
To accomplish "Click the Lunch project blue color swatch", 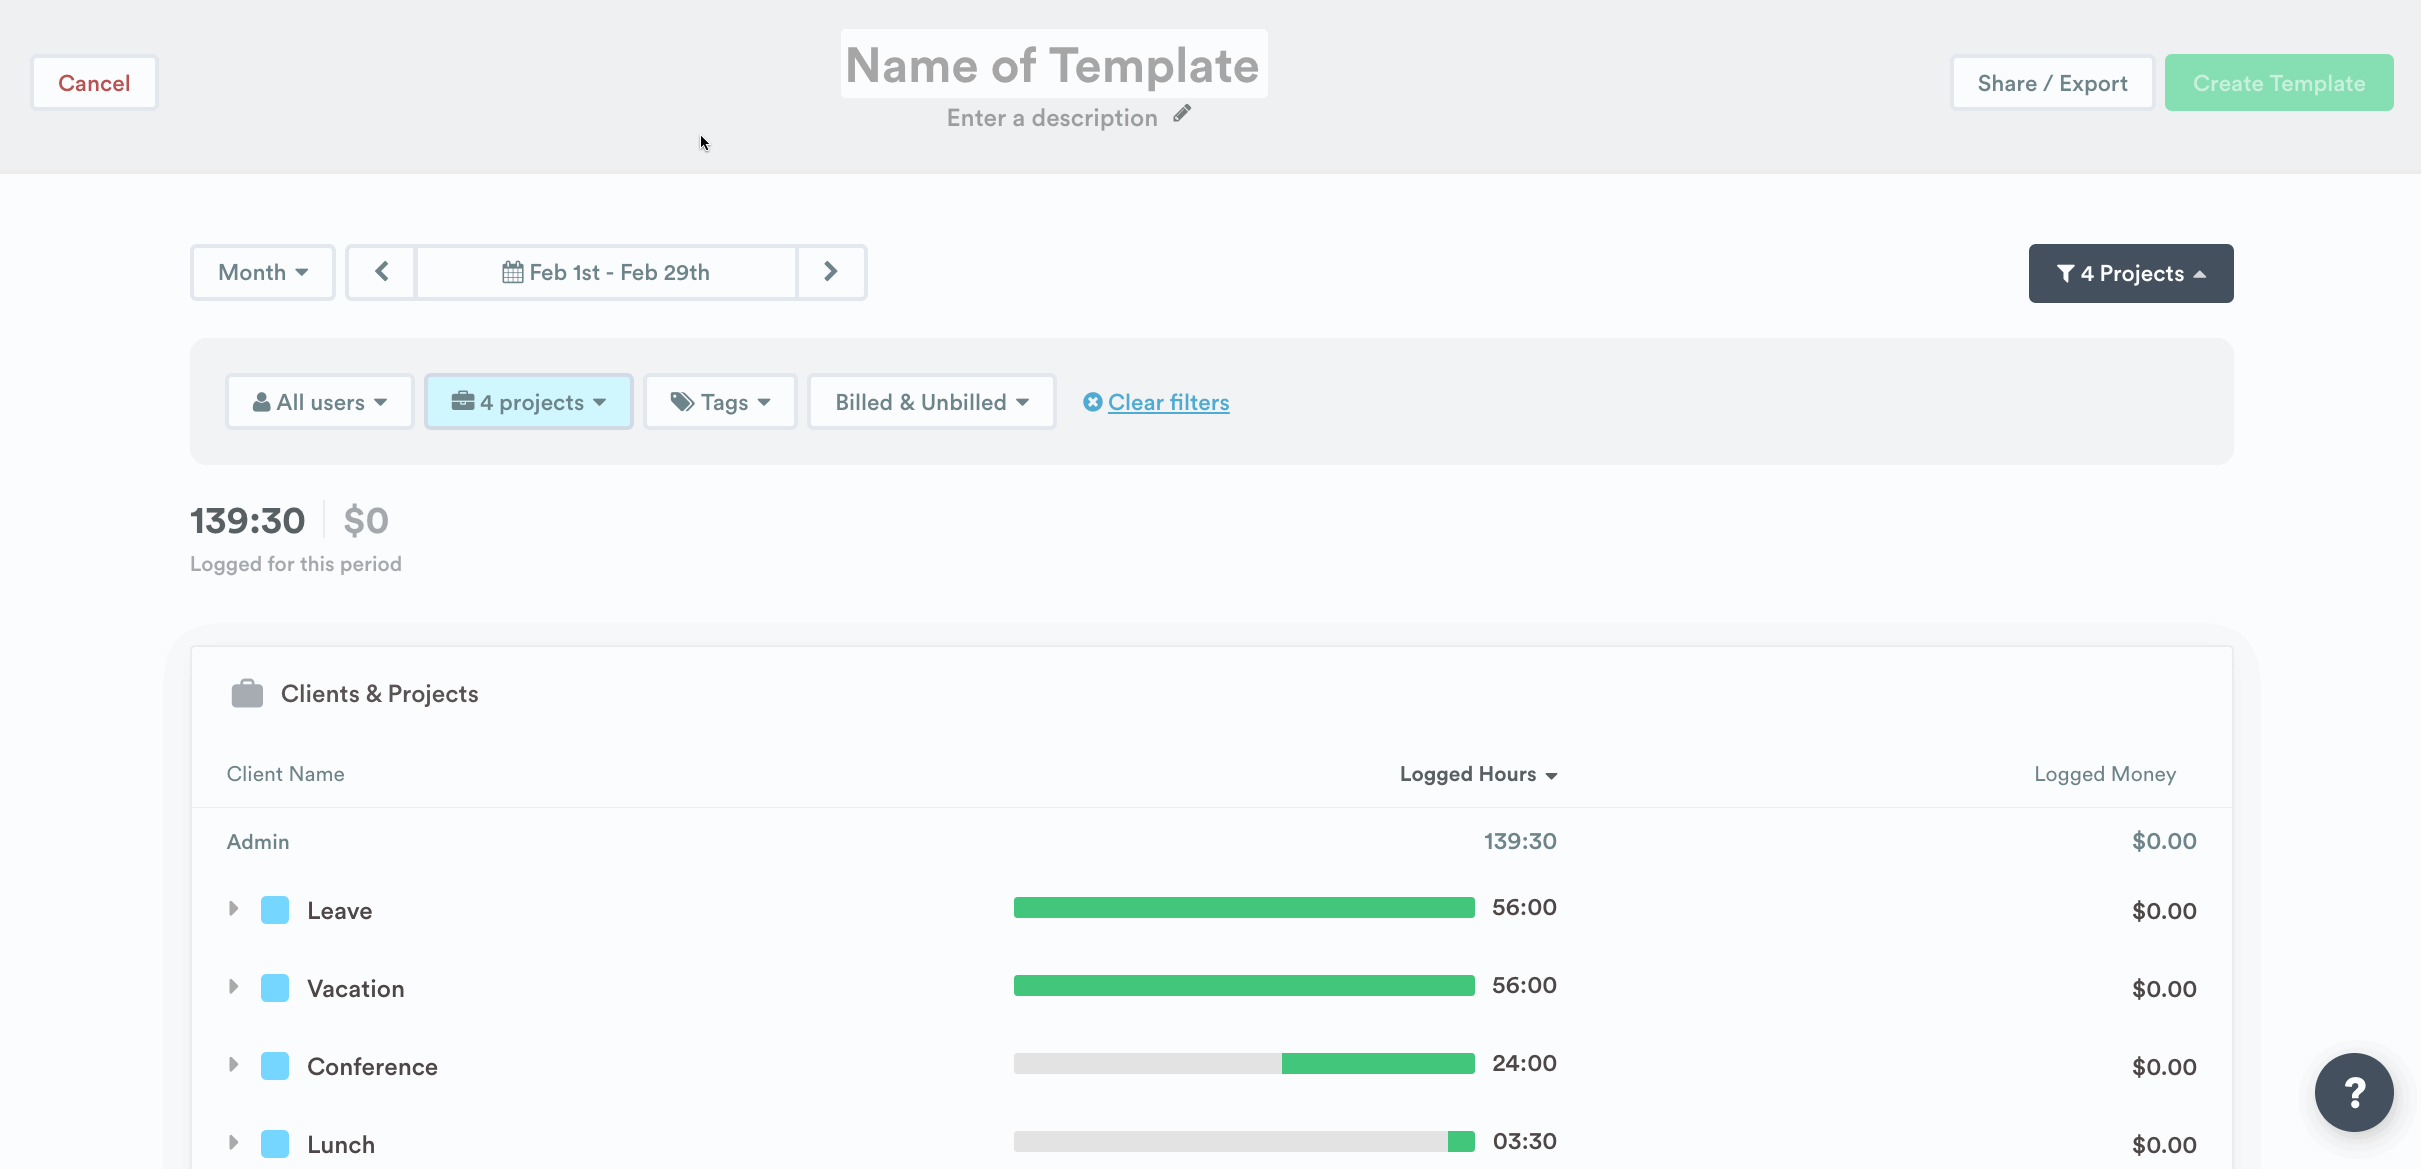I will [x=275, y=1144].
